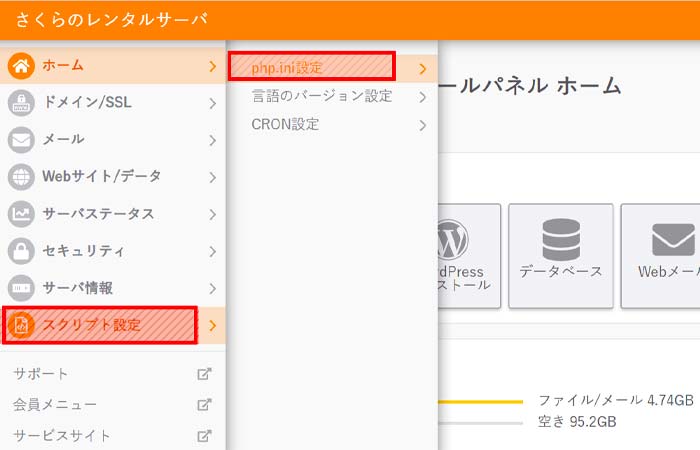Choose php.ini設定 in the submenu
This screenshot has width=700, height=450.
click(333, 68)
